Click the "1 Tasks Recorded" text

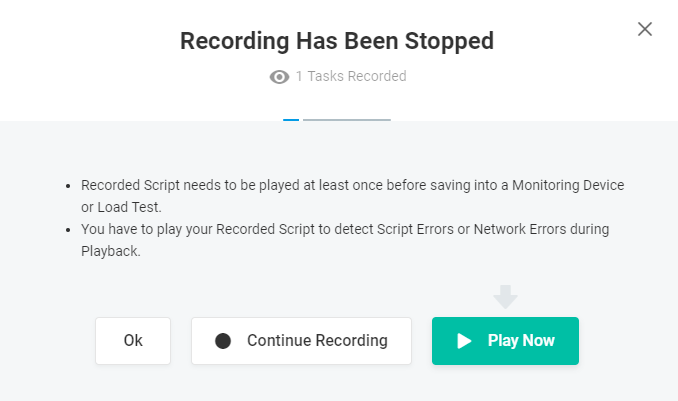click(x=351, y=76)
